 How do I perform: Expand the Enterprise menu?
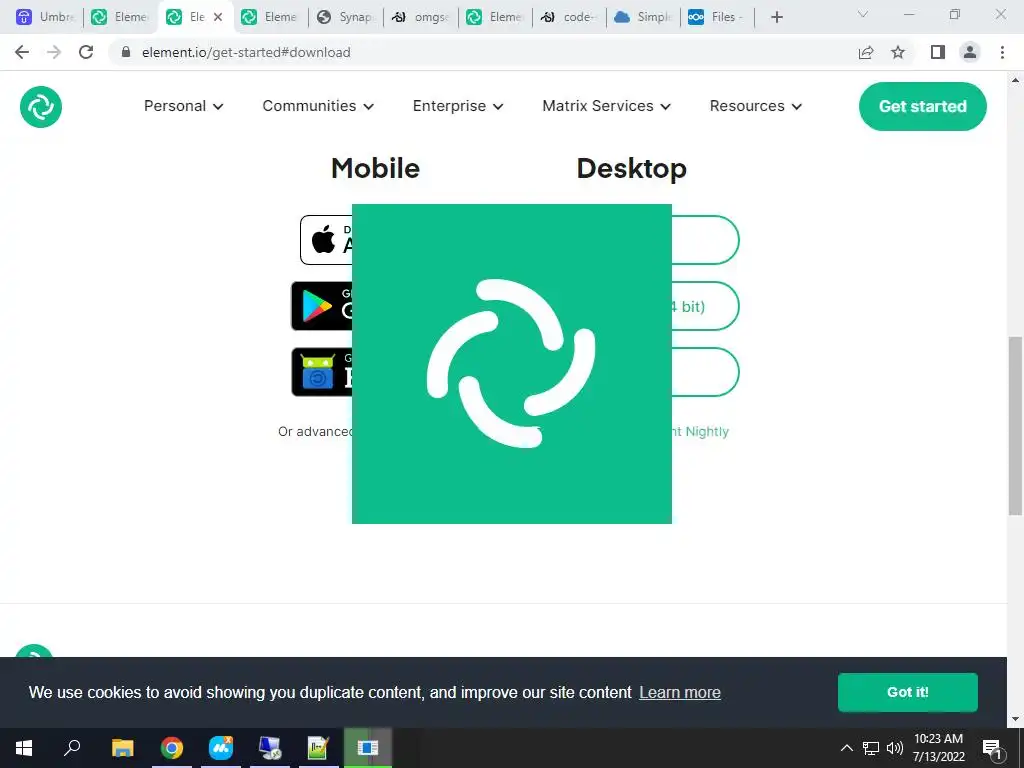coord(458,106)
